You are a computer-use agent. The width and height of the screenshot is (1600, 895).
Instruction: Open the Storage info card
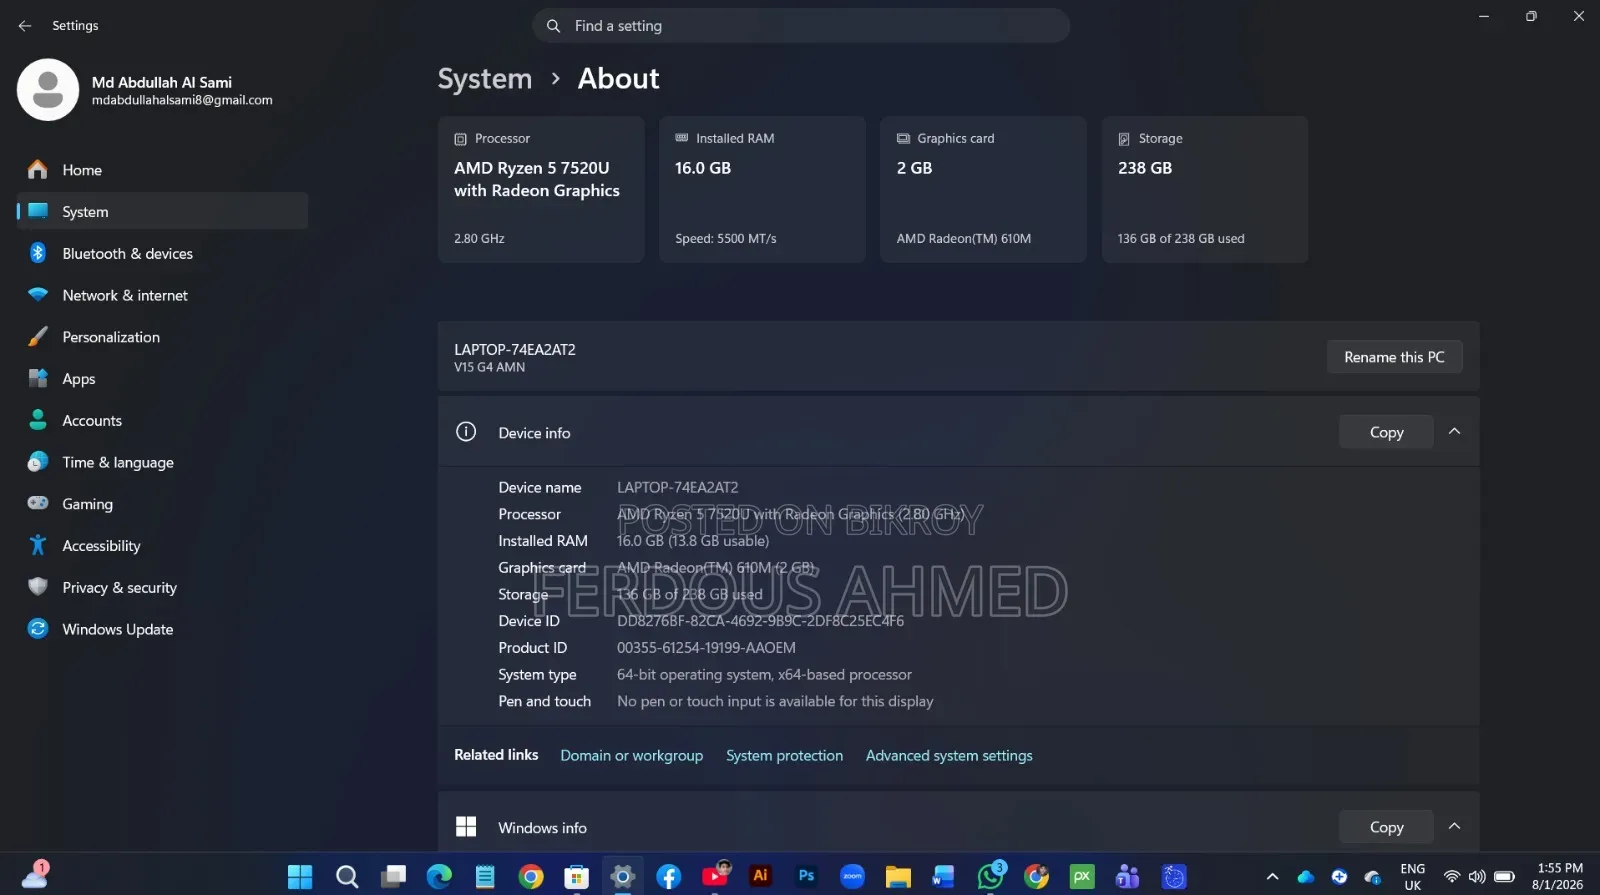pyautogui.click(x=1205, y=190)
